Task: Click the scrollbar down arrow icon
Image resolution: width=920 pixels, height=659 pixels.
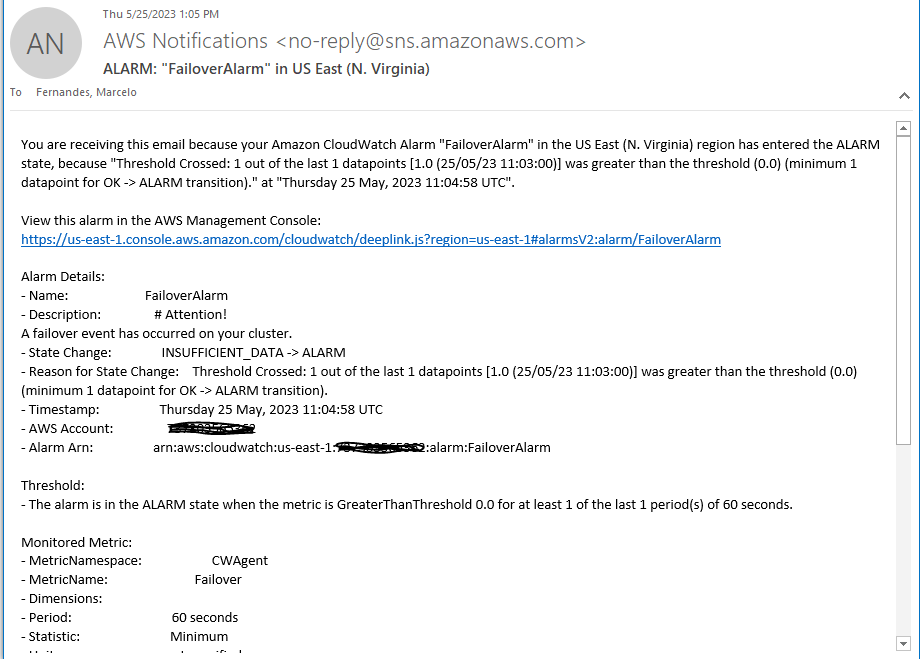Action: pyautogui.click(x=904, y=645)
